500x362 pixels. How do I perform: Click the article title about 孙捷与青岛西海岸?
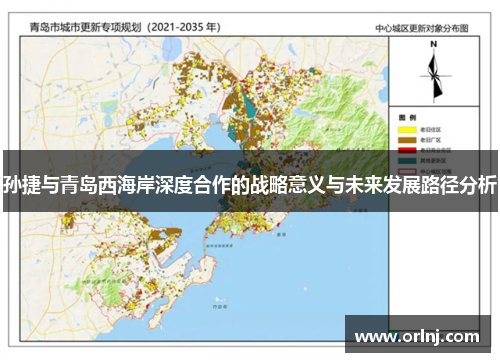tap(250, 185)
